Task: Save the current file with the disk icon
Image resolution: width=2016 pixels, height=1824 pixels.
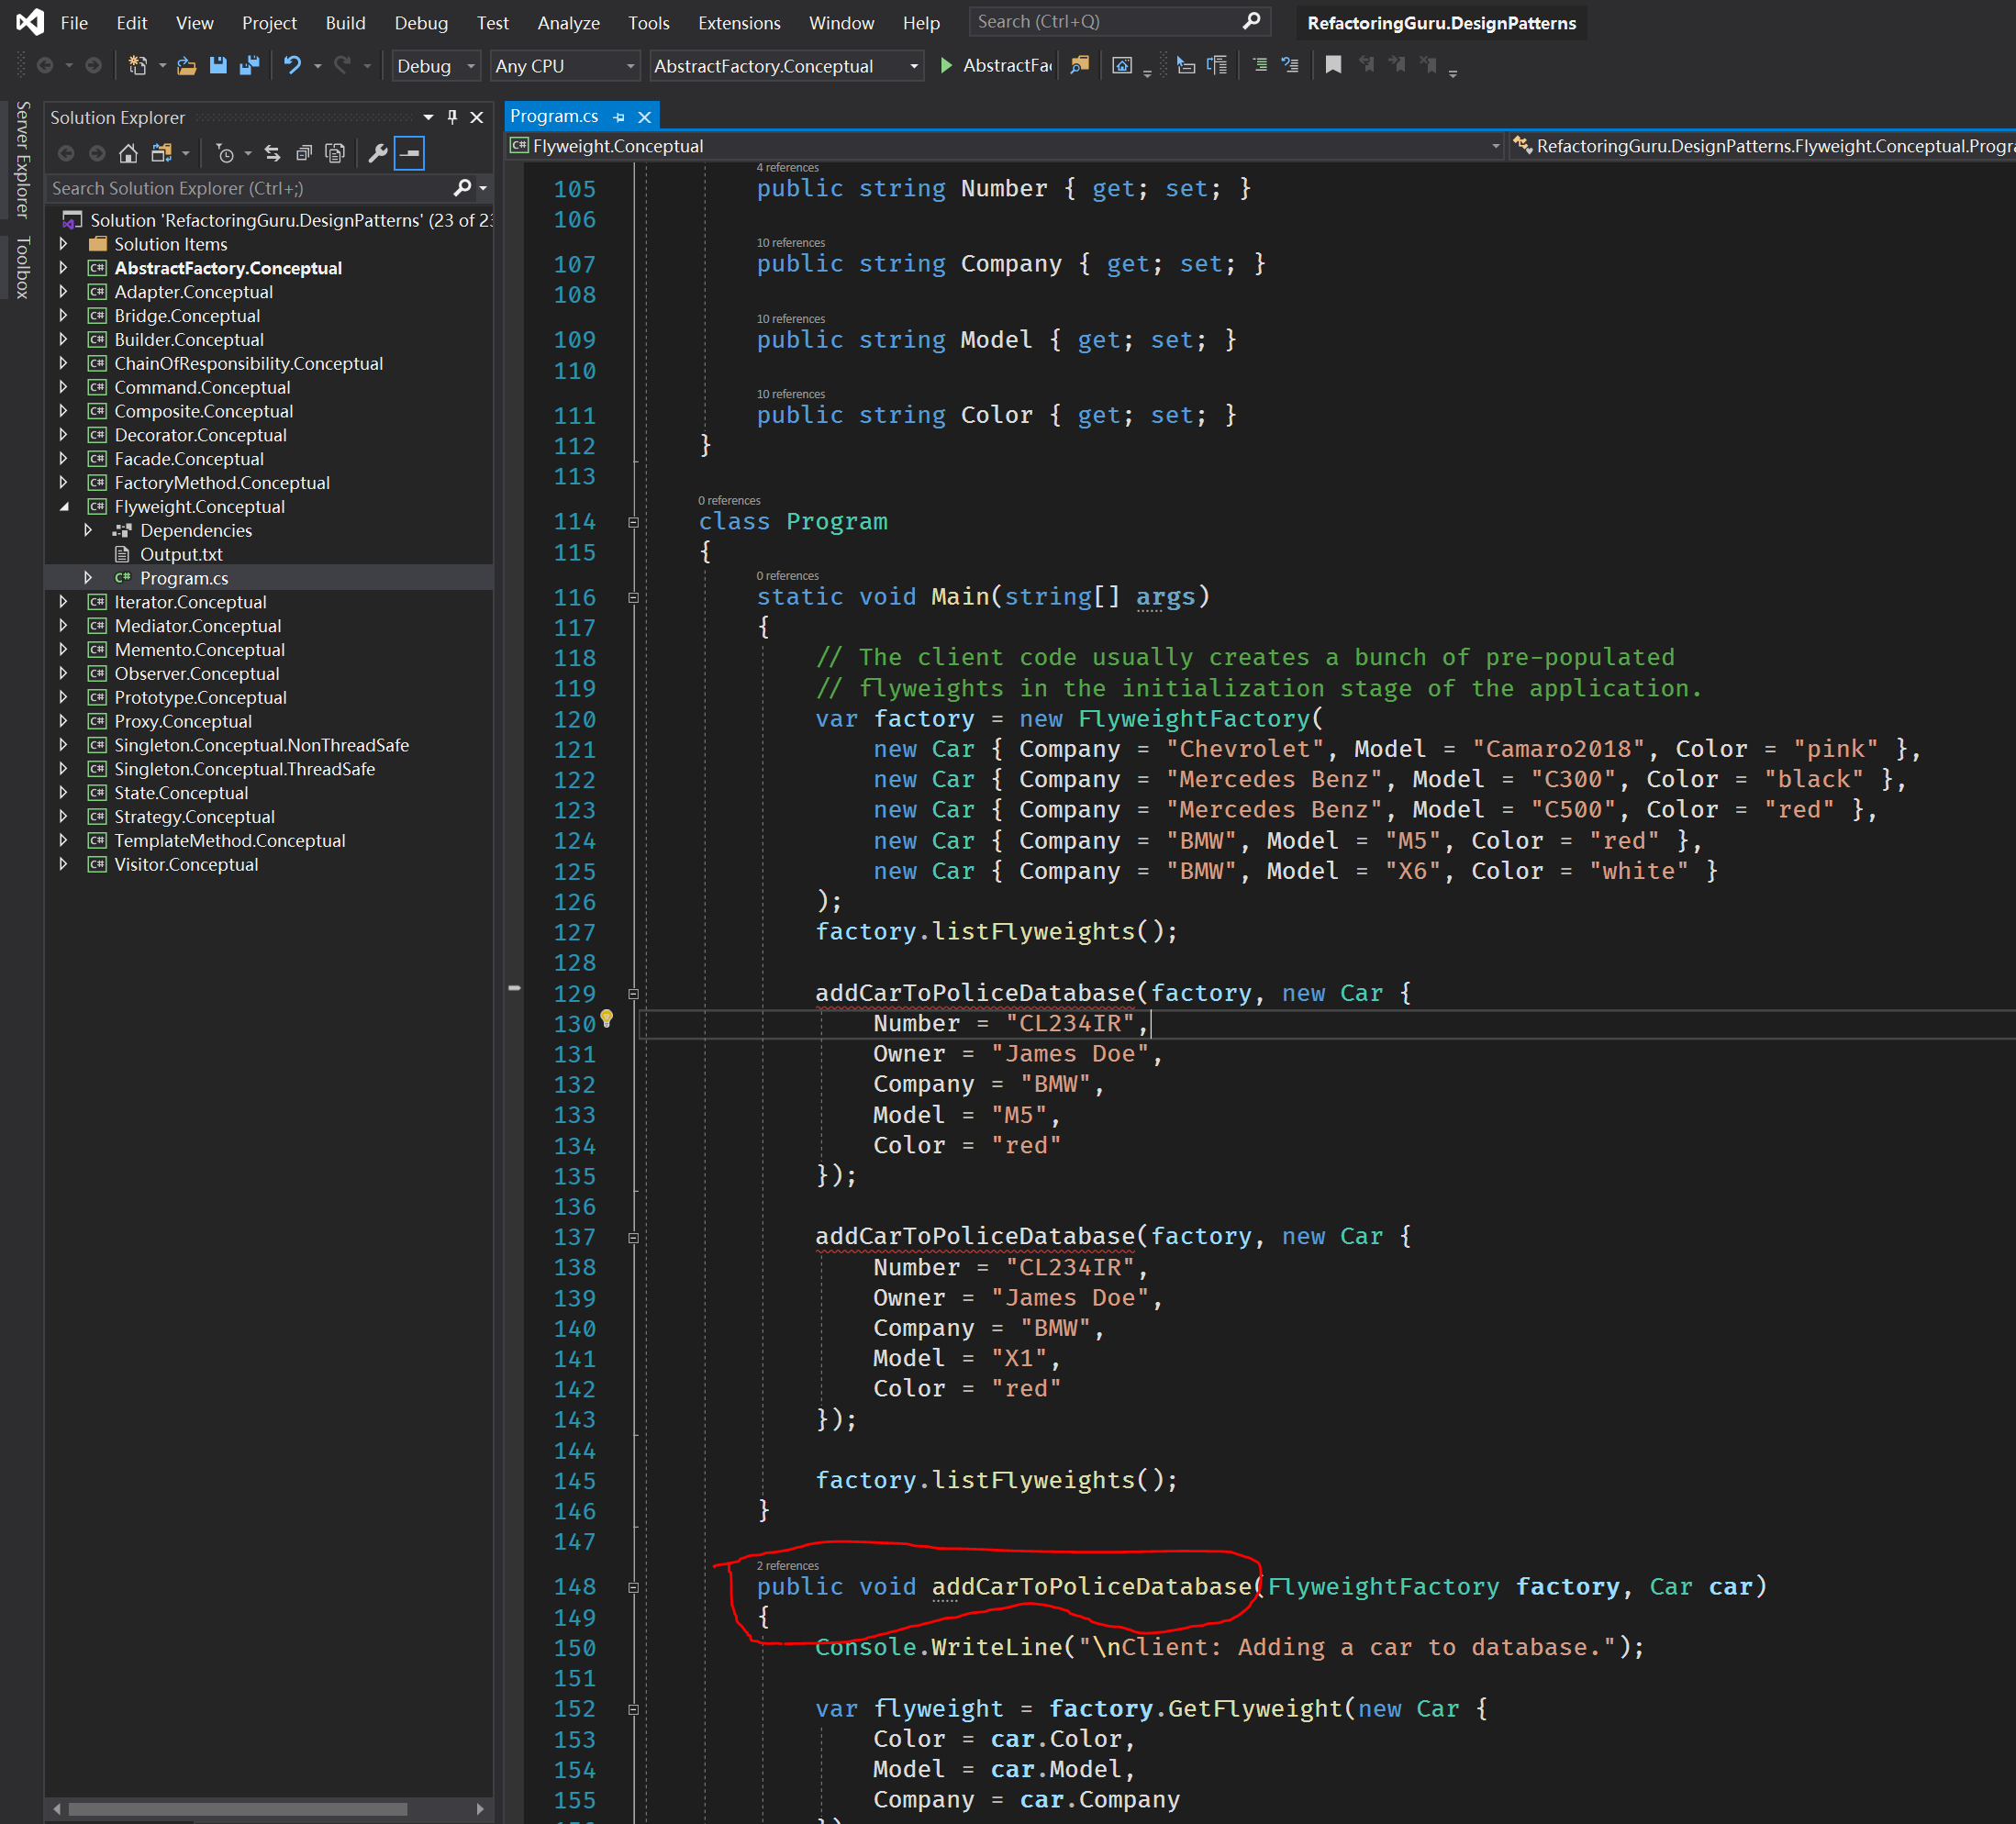Action: (x=218, y=66)
